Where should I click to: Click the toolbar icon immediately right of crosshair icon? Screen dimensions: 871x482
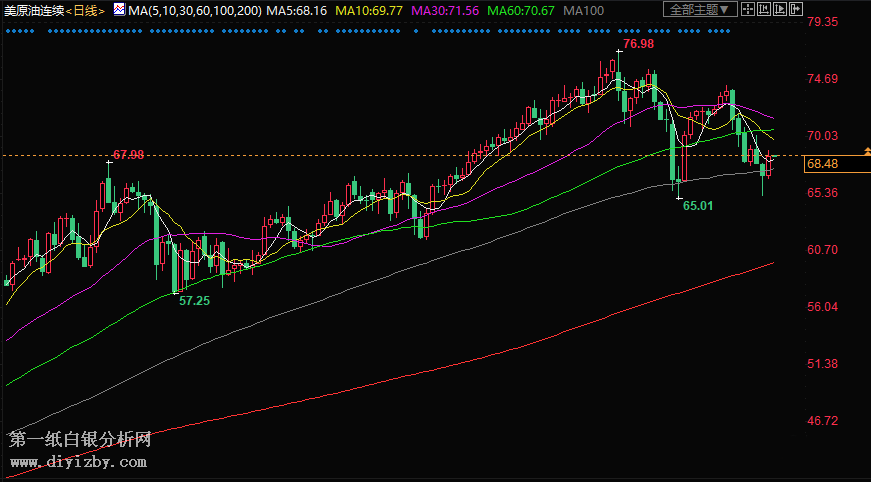[x=765, y=10]
